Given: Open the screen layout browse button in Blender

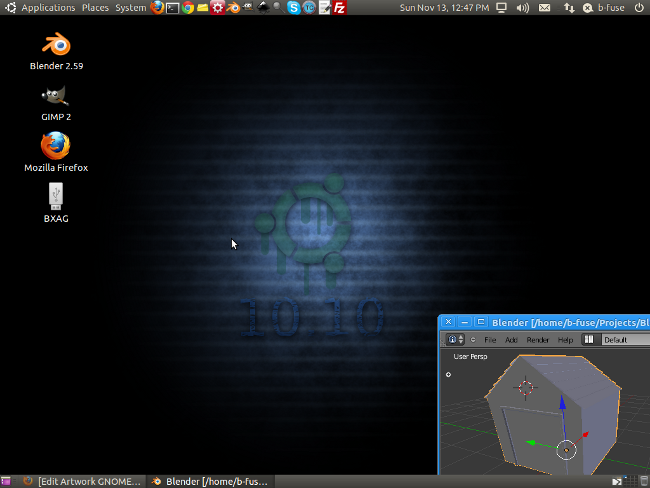Looking at the screenshot, I should click(x=589, y=340).
